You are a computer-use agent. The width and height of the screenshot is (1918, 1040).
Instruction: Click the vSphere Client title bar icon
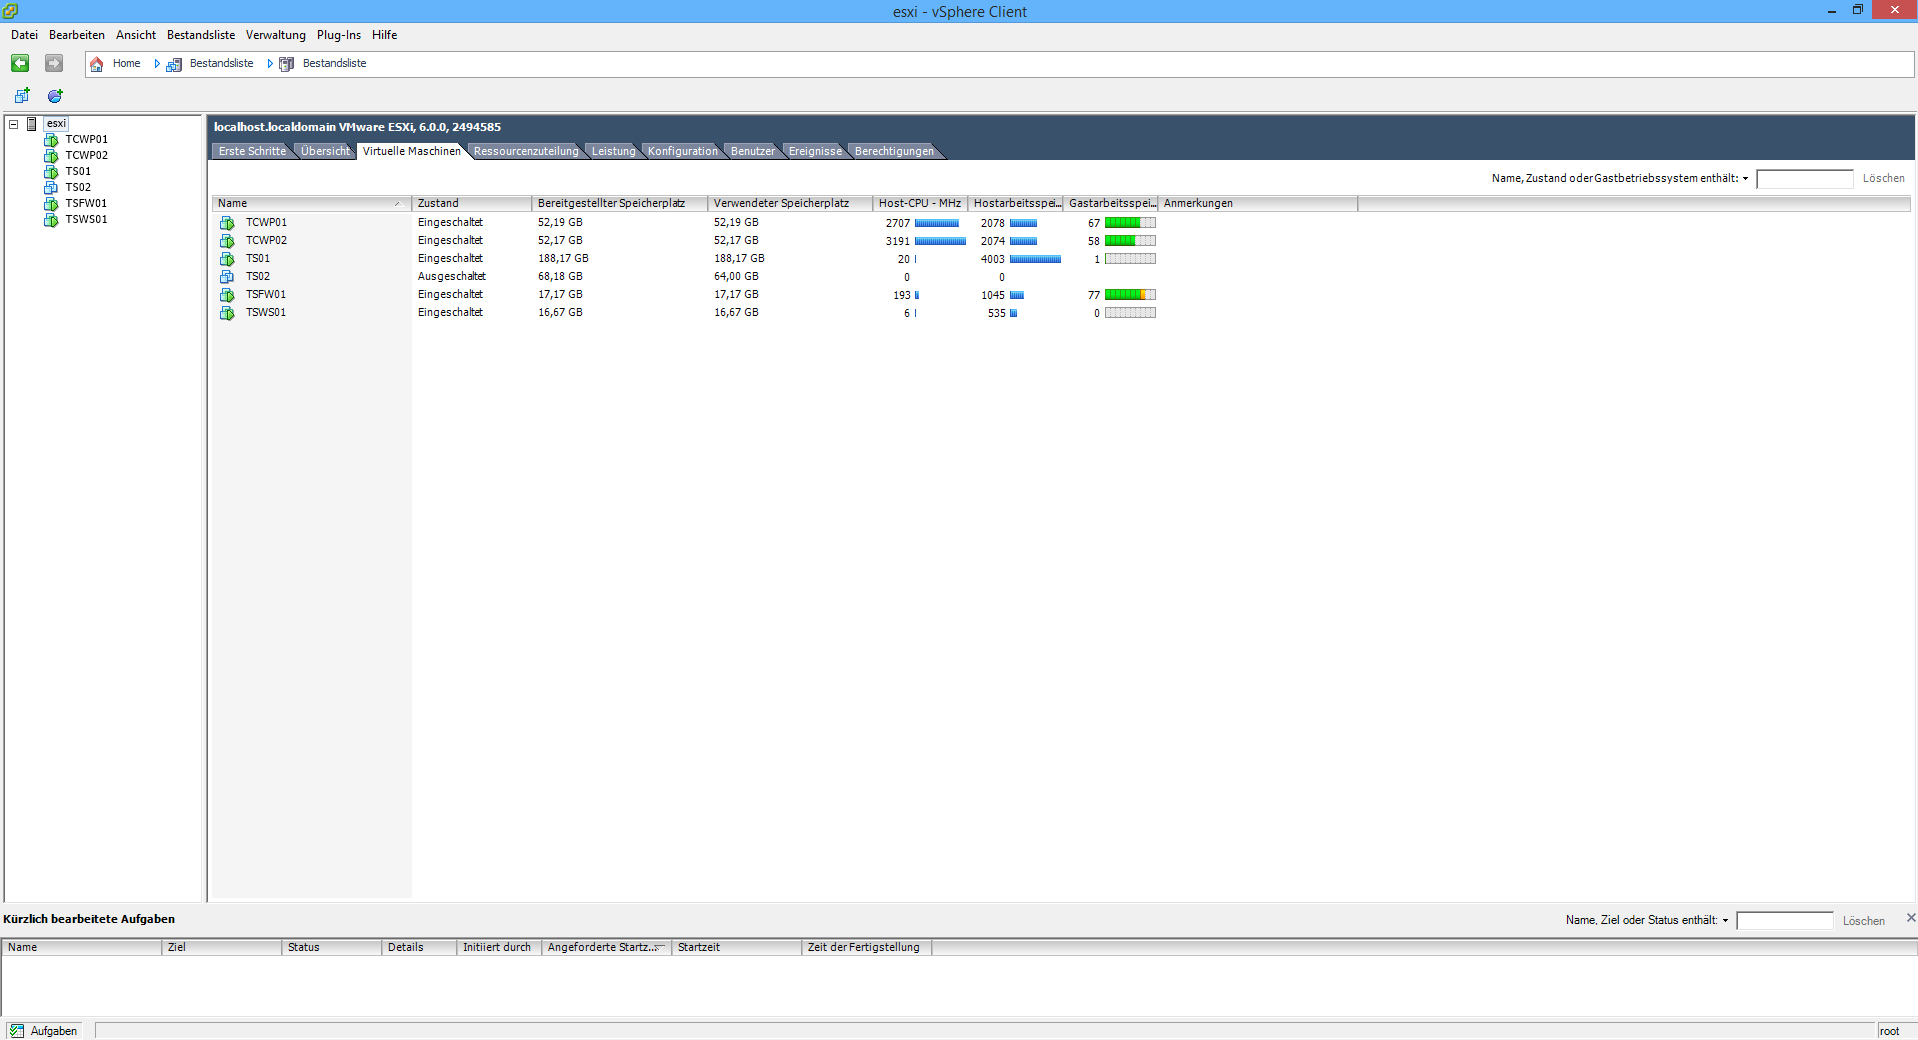[x=10, y=11]
